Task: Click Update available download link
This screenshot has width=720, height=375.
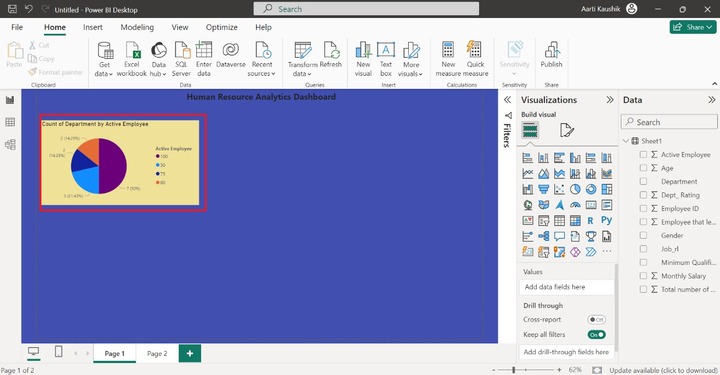Action: [663, 370]
